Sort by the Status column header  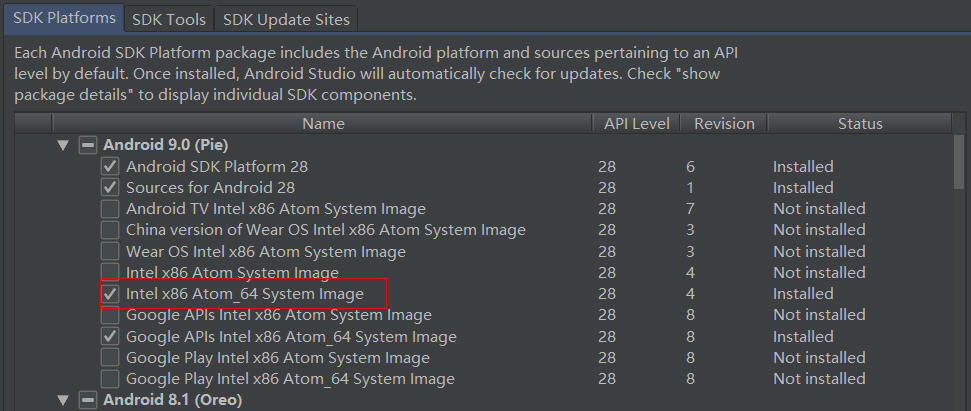pos(860,123)
